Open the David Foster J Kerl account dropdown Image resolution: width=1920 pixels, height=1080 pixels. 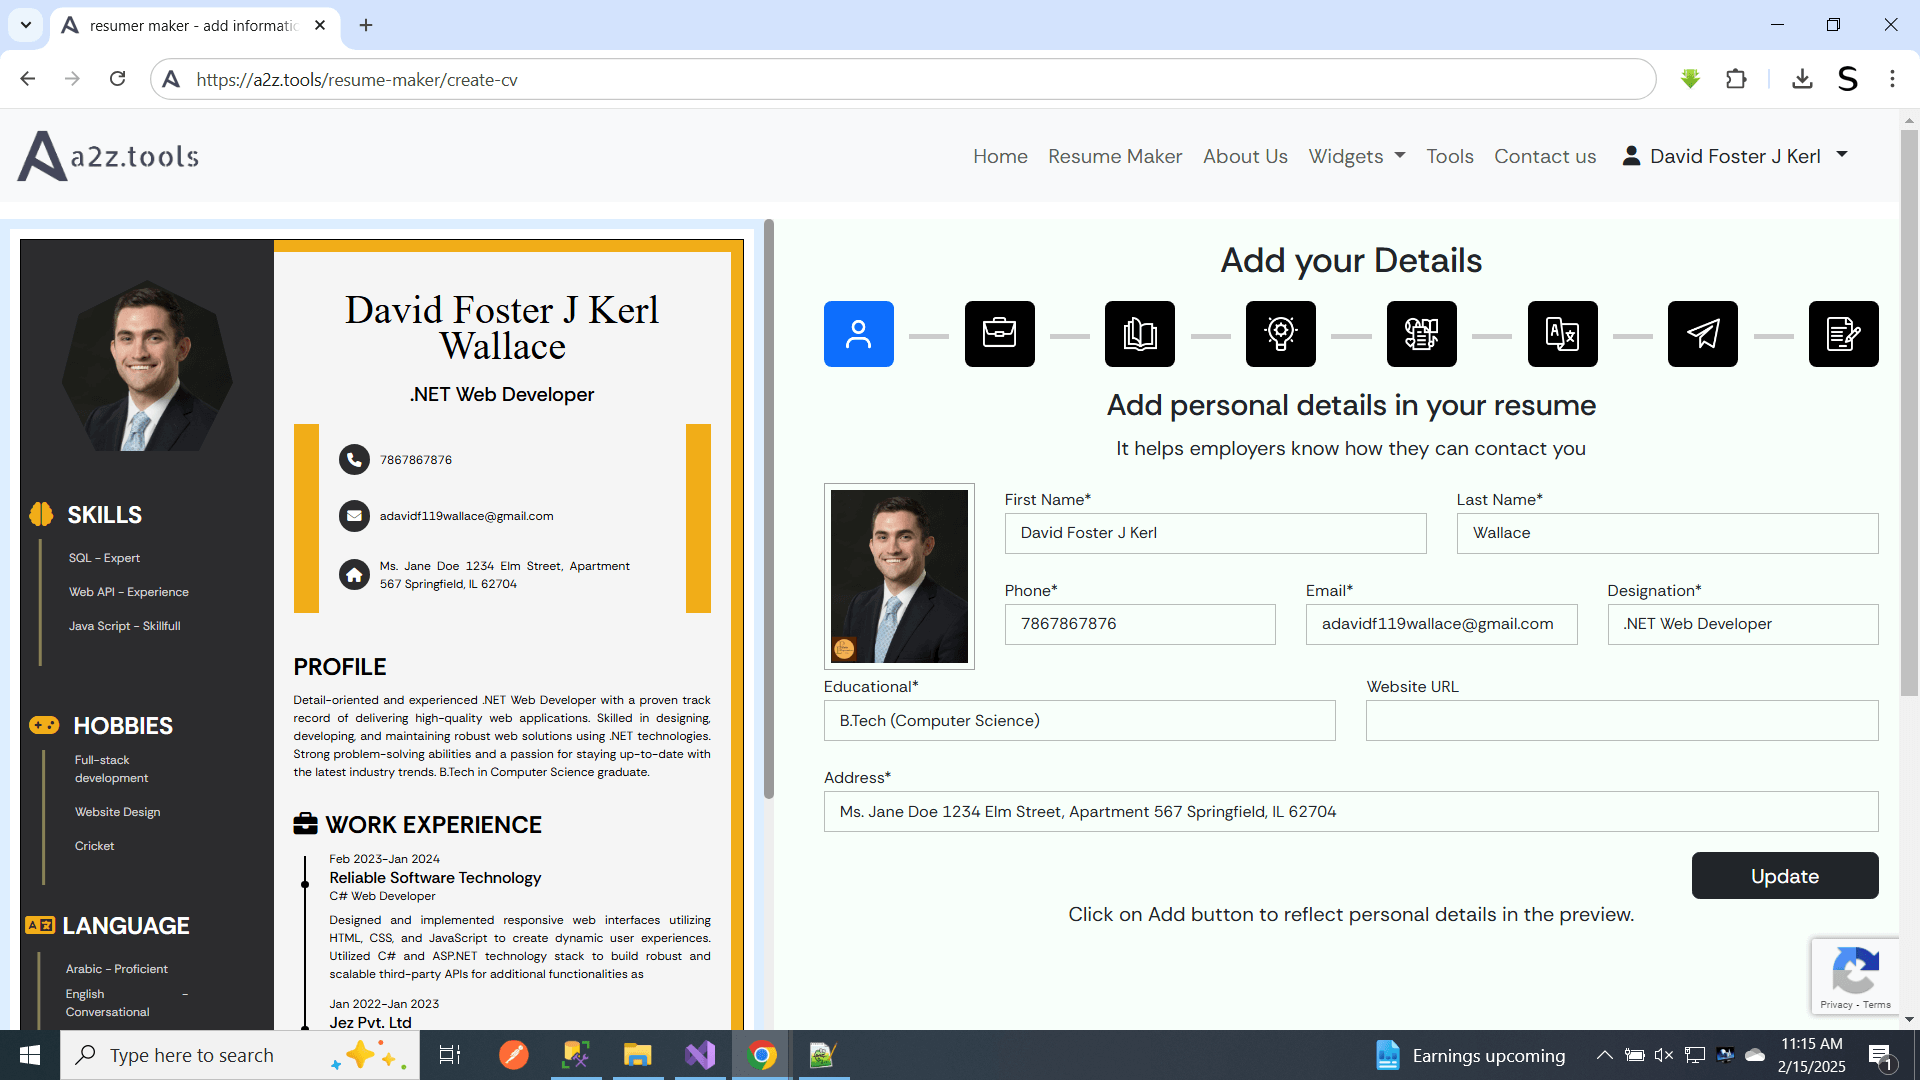coord(1735,156)
